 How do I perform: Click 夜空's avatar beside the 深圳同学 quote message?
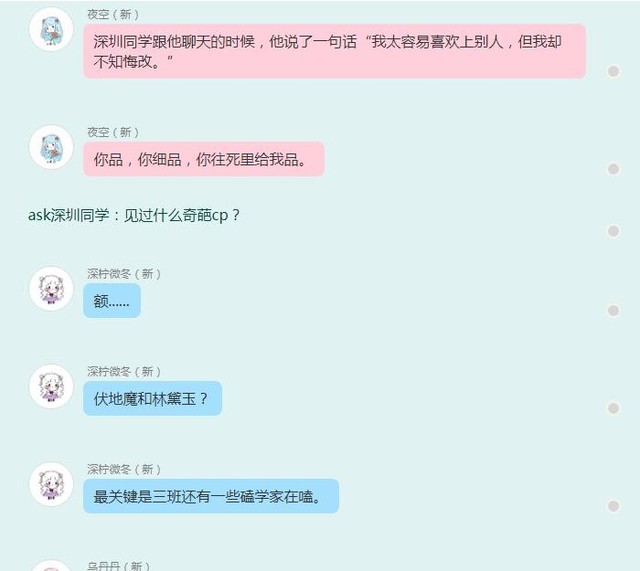coord(51,29)
